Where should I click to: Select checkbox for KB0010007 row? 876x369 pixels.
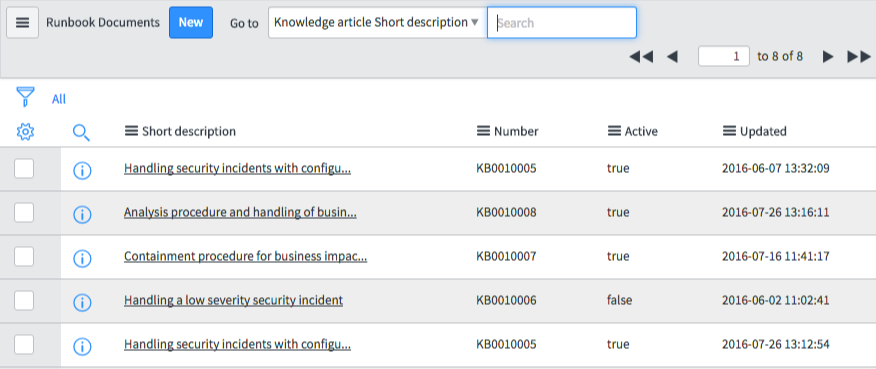(x=24, y=257)
